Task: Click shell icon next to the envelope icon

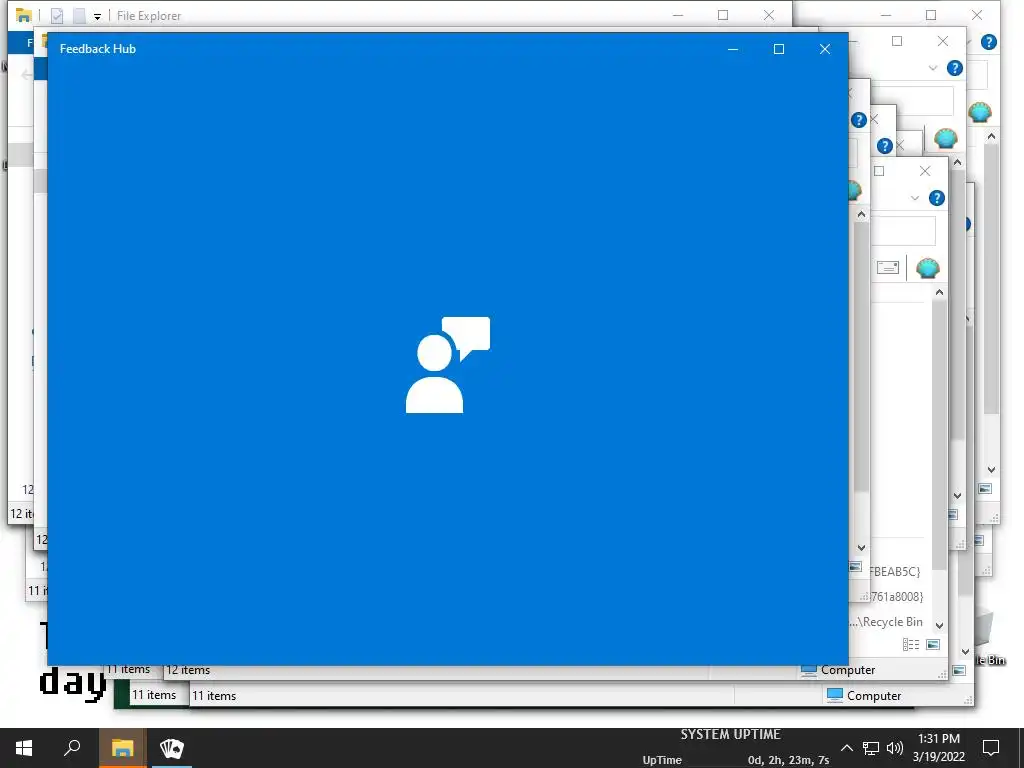Action: click(x=927, y=268)
